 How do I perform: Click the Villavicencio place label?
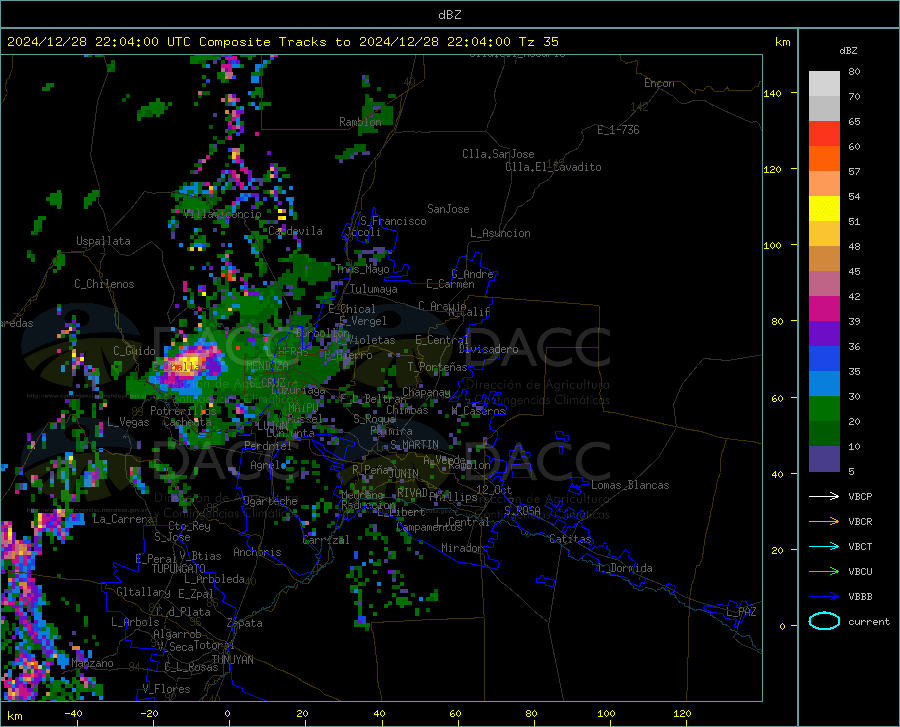pyautogui.click(x=223, y=214)
